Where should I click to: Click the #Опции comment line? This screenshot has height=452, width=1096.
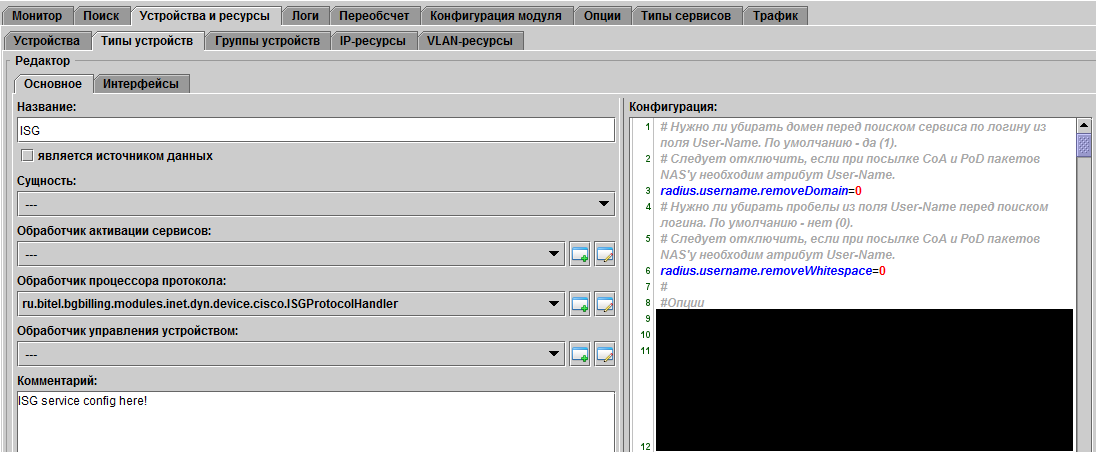pos(682,302)
